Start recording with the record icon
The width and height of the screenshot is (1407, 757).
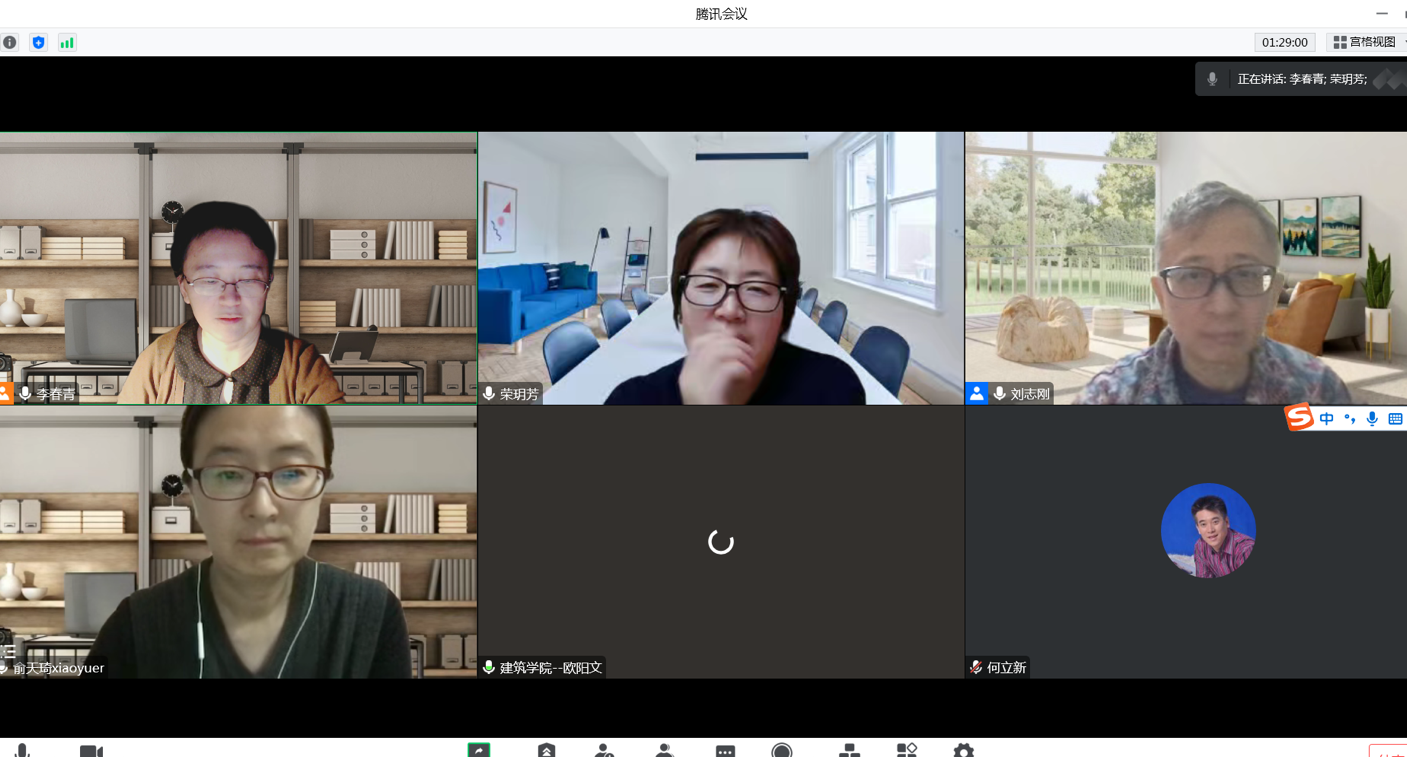pos(782,750)
